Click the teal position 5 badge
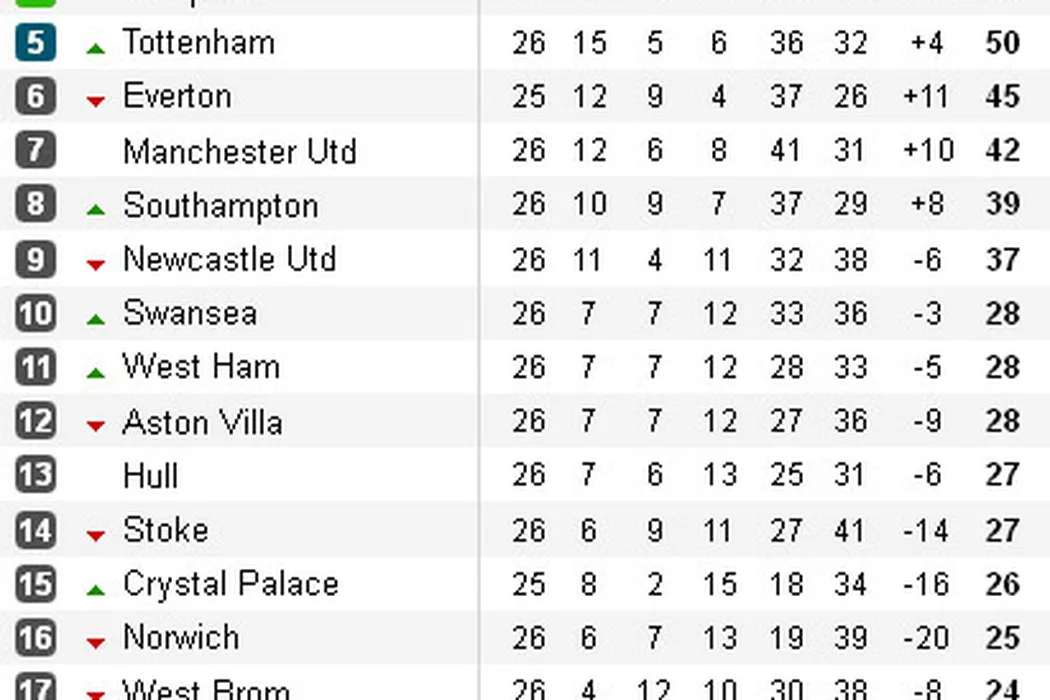 [36, 42]
